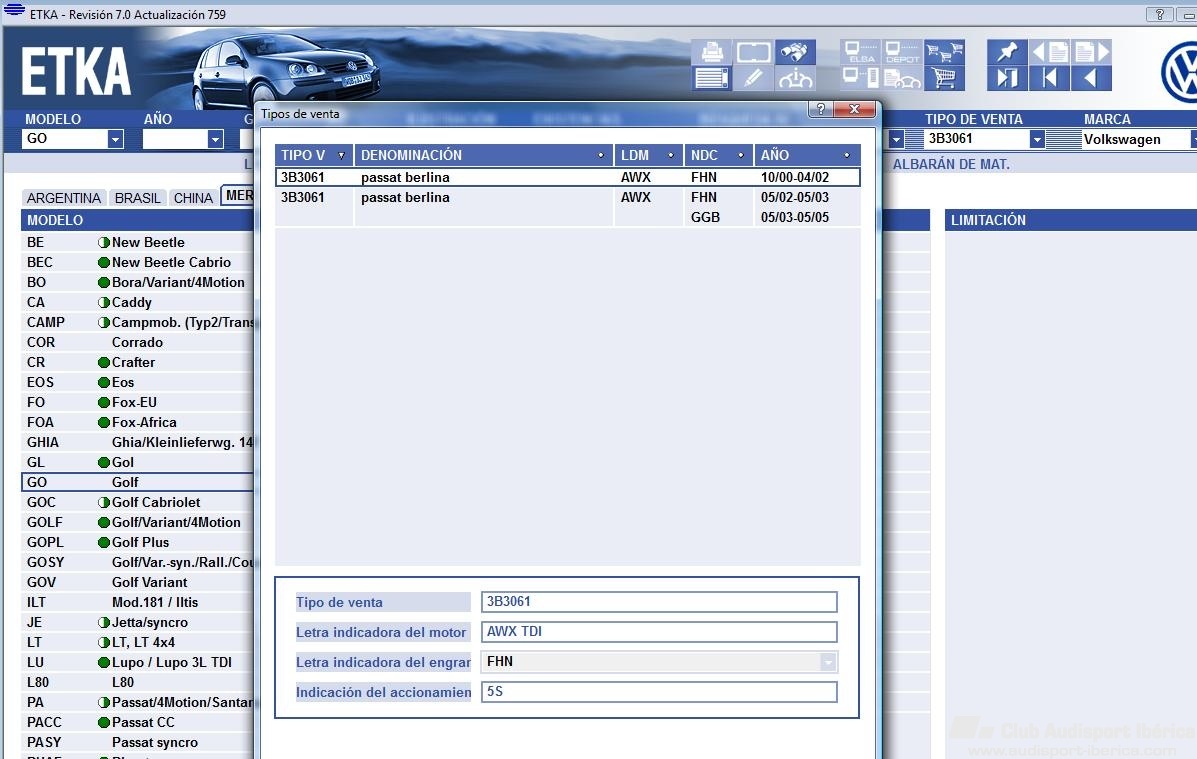Click the 5S accionamiento field
Screen dimensions: 1197x759
659,692
